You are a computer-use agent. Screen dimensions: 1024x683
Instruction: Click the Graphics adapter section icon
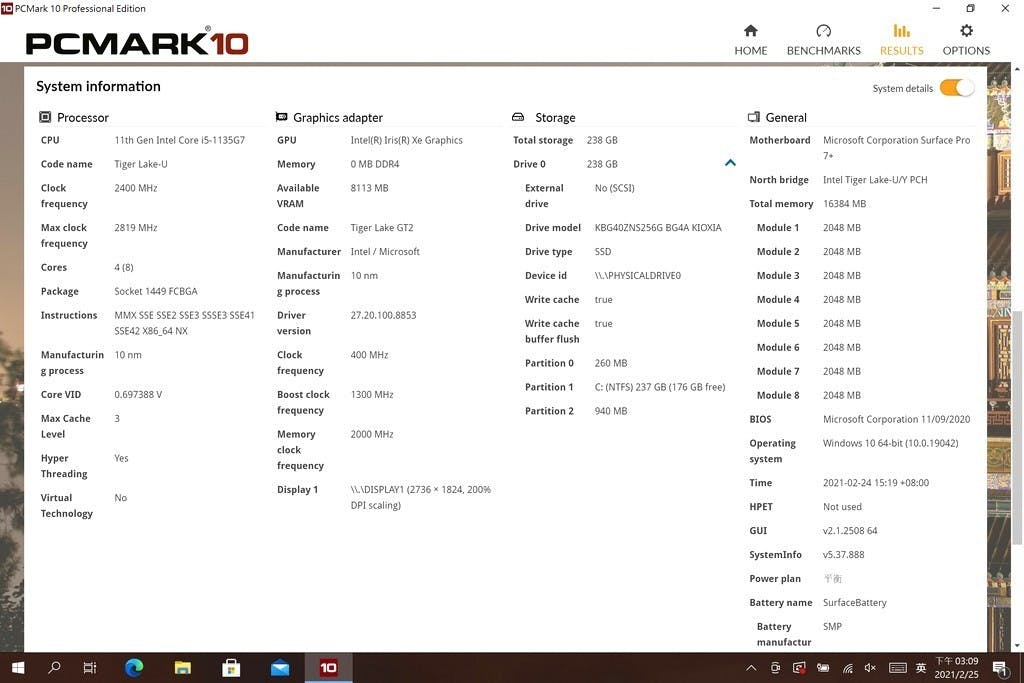pos(281,117)
